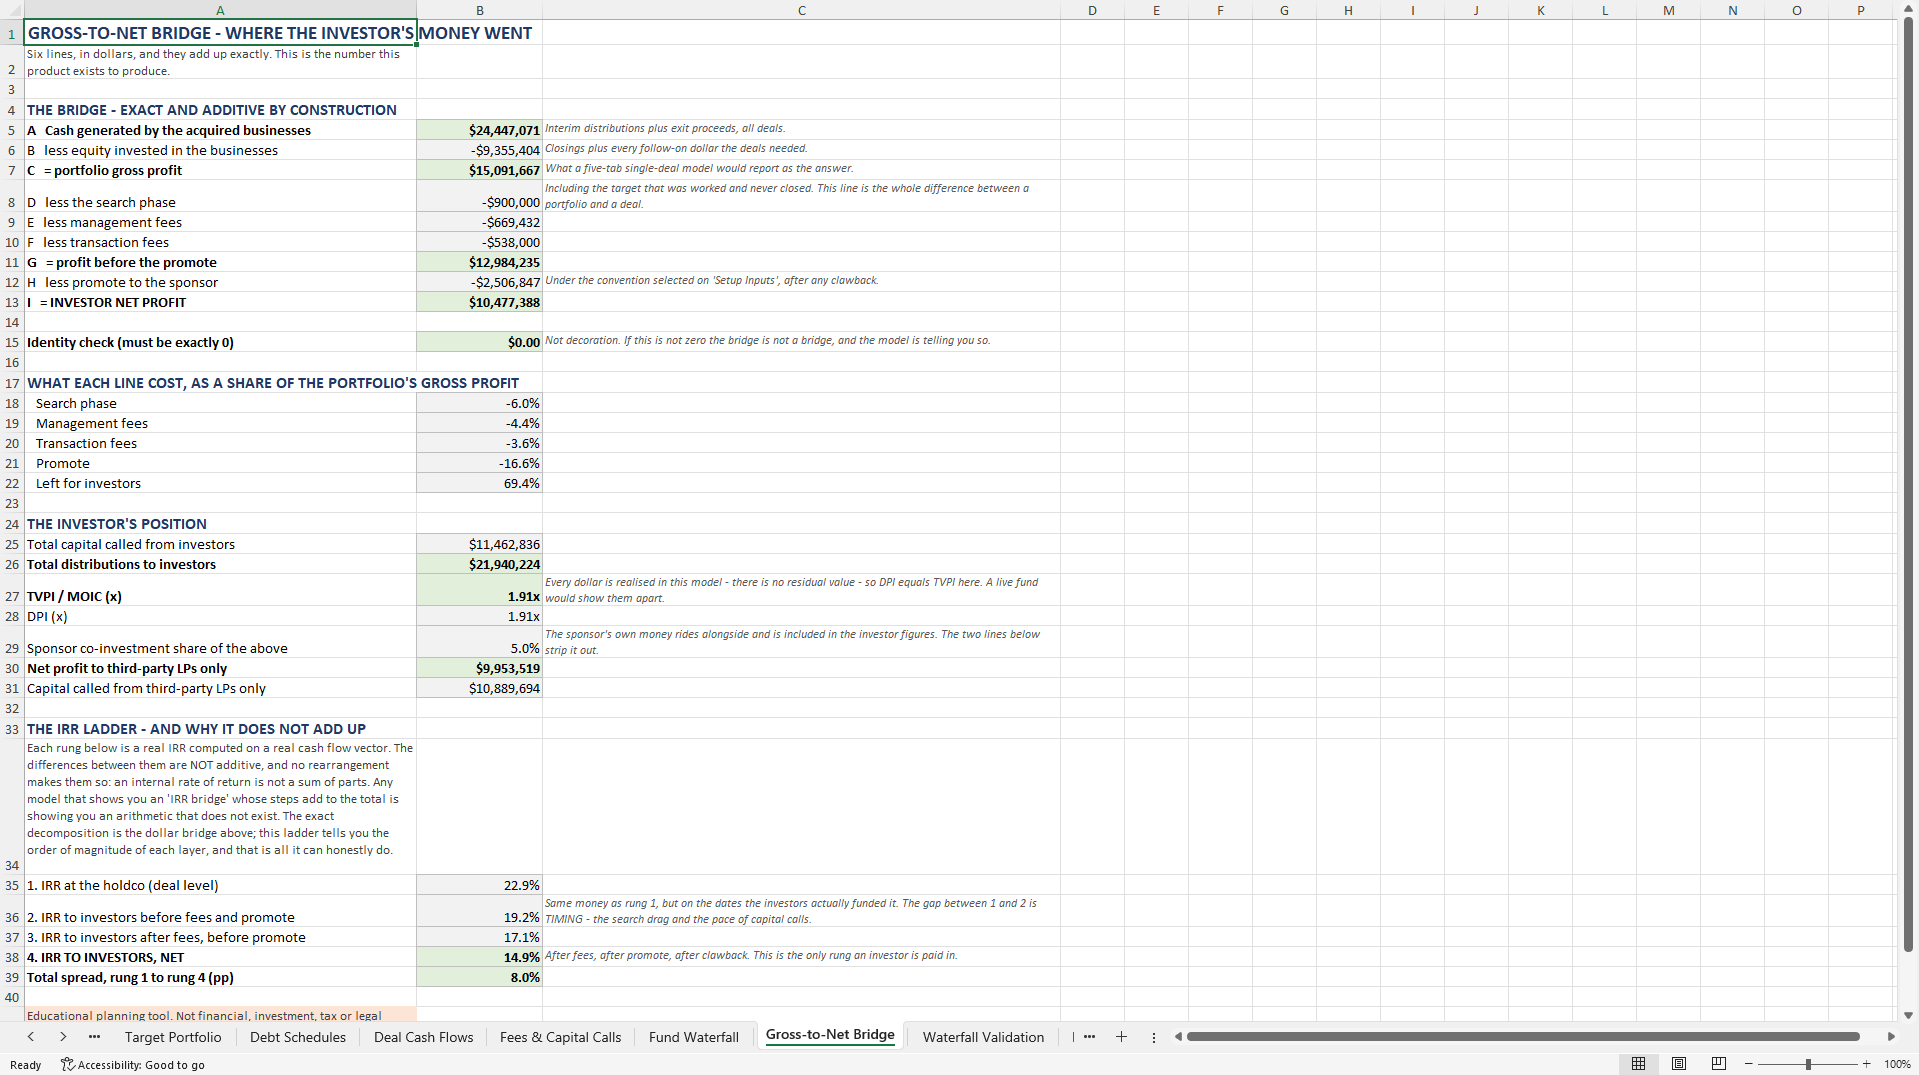Image resolution: width=1919 pixels, height=1075 pixels.
Task: Select the title cell GROSS-TO-NET BRIDGE
Action: coord(220,32)
